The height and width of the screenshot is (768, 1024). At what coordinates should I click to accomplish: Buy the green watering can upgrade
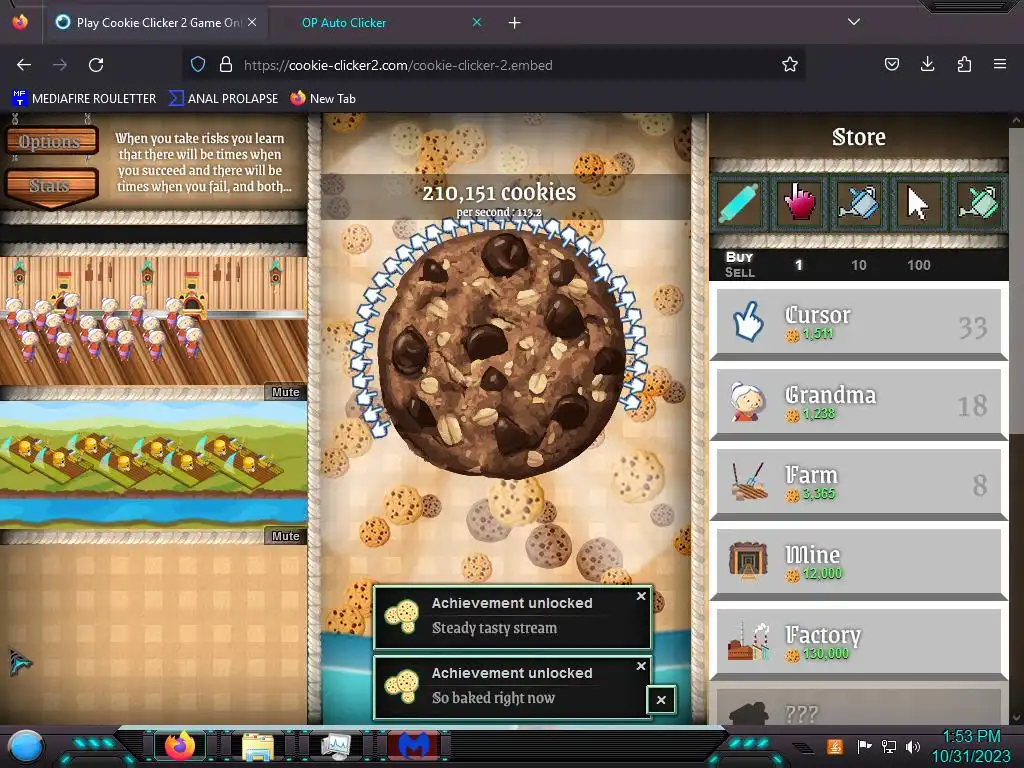click(978, 203)
